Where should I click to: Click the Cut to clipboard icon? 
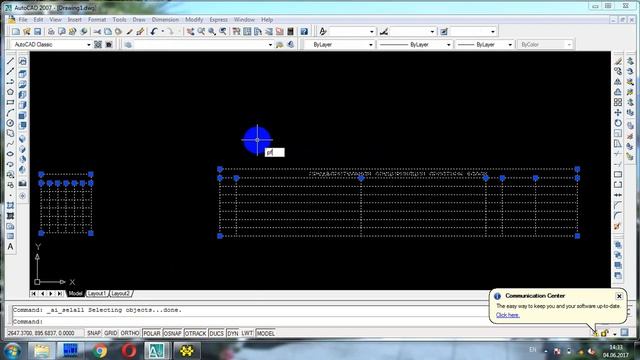(x=97, y=31)
